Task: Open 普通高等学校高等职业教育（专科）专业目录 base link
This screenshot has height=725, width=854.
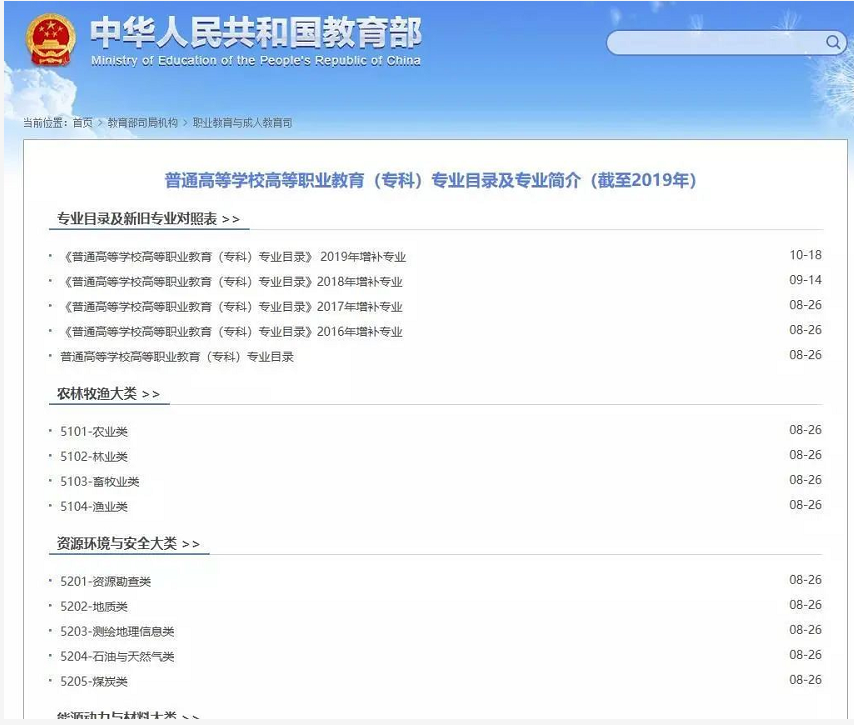Action: (x=177, y=357)
